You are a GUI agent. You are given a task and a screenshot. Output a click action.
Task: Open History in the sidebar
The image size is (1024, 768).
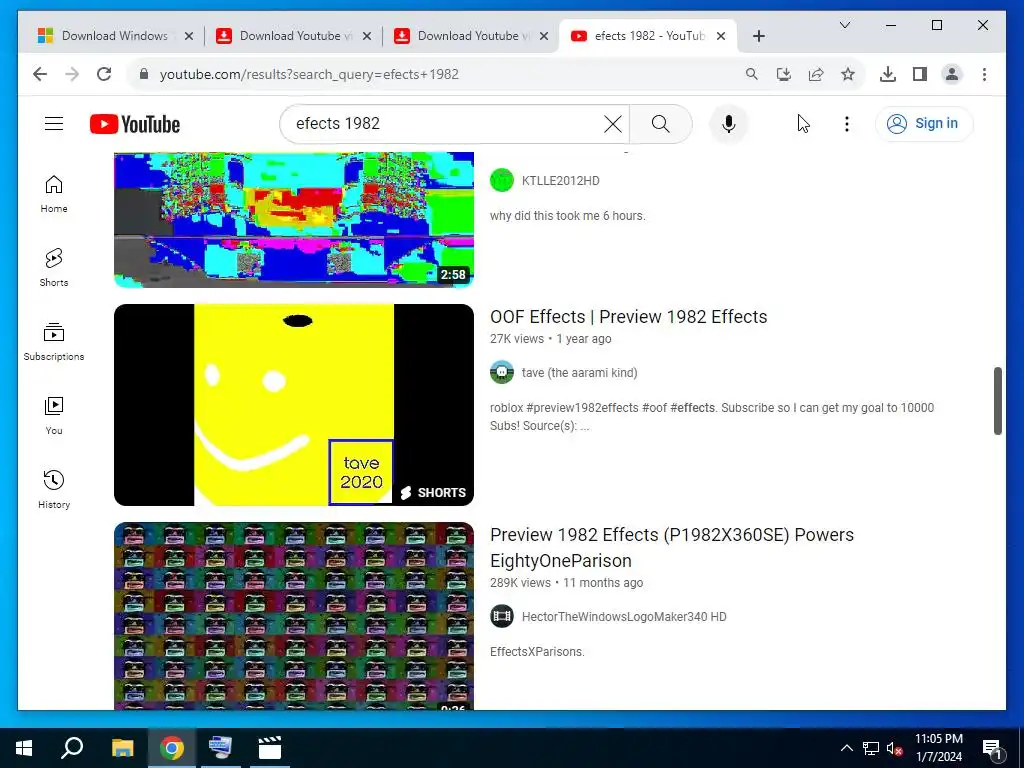click(54, 489)
